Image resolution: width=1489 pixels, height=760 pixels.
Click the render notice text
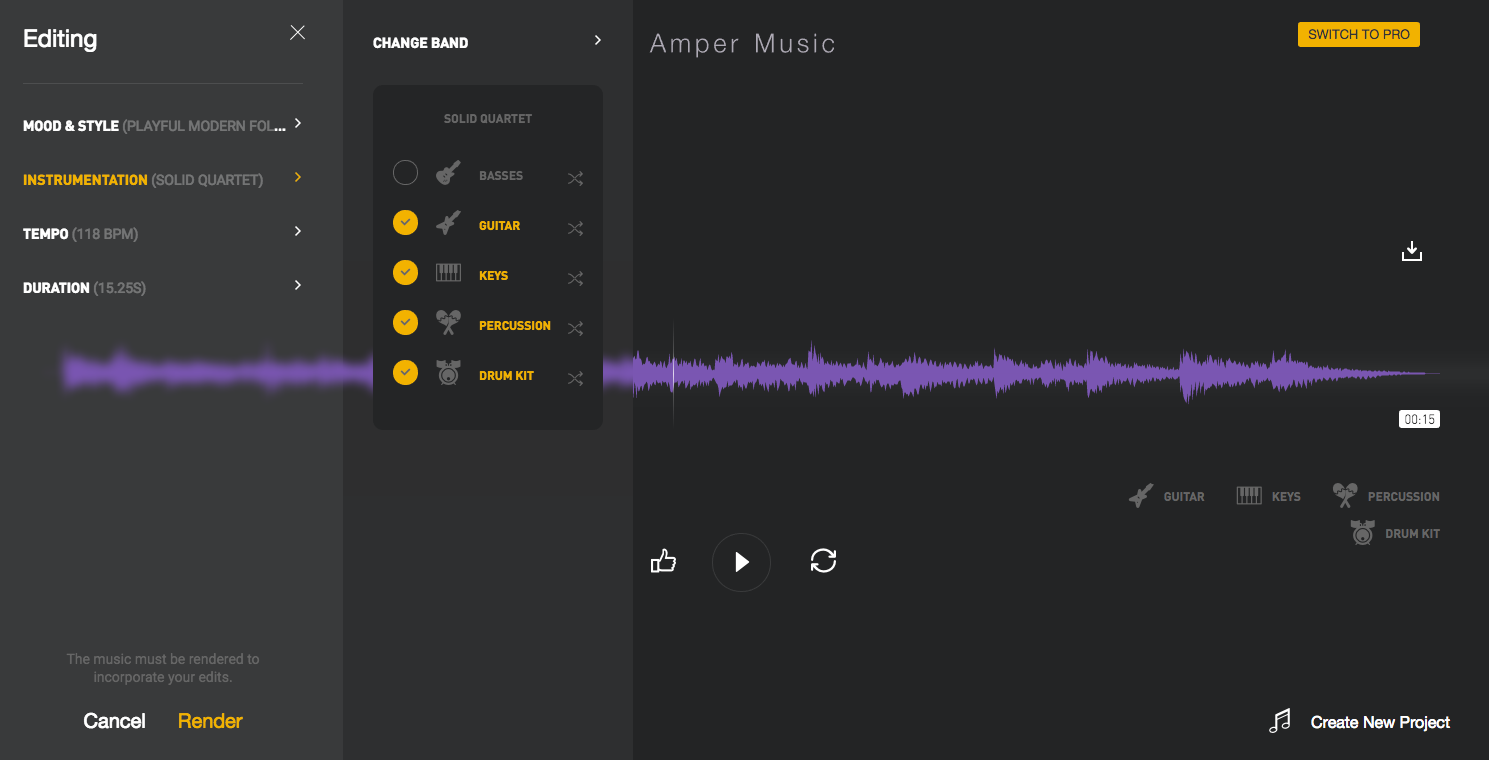pyautogui.click(x=163, y=668)
